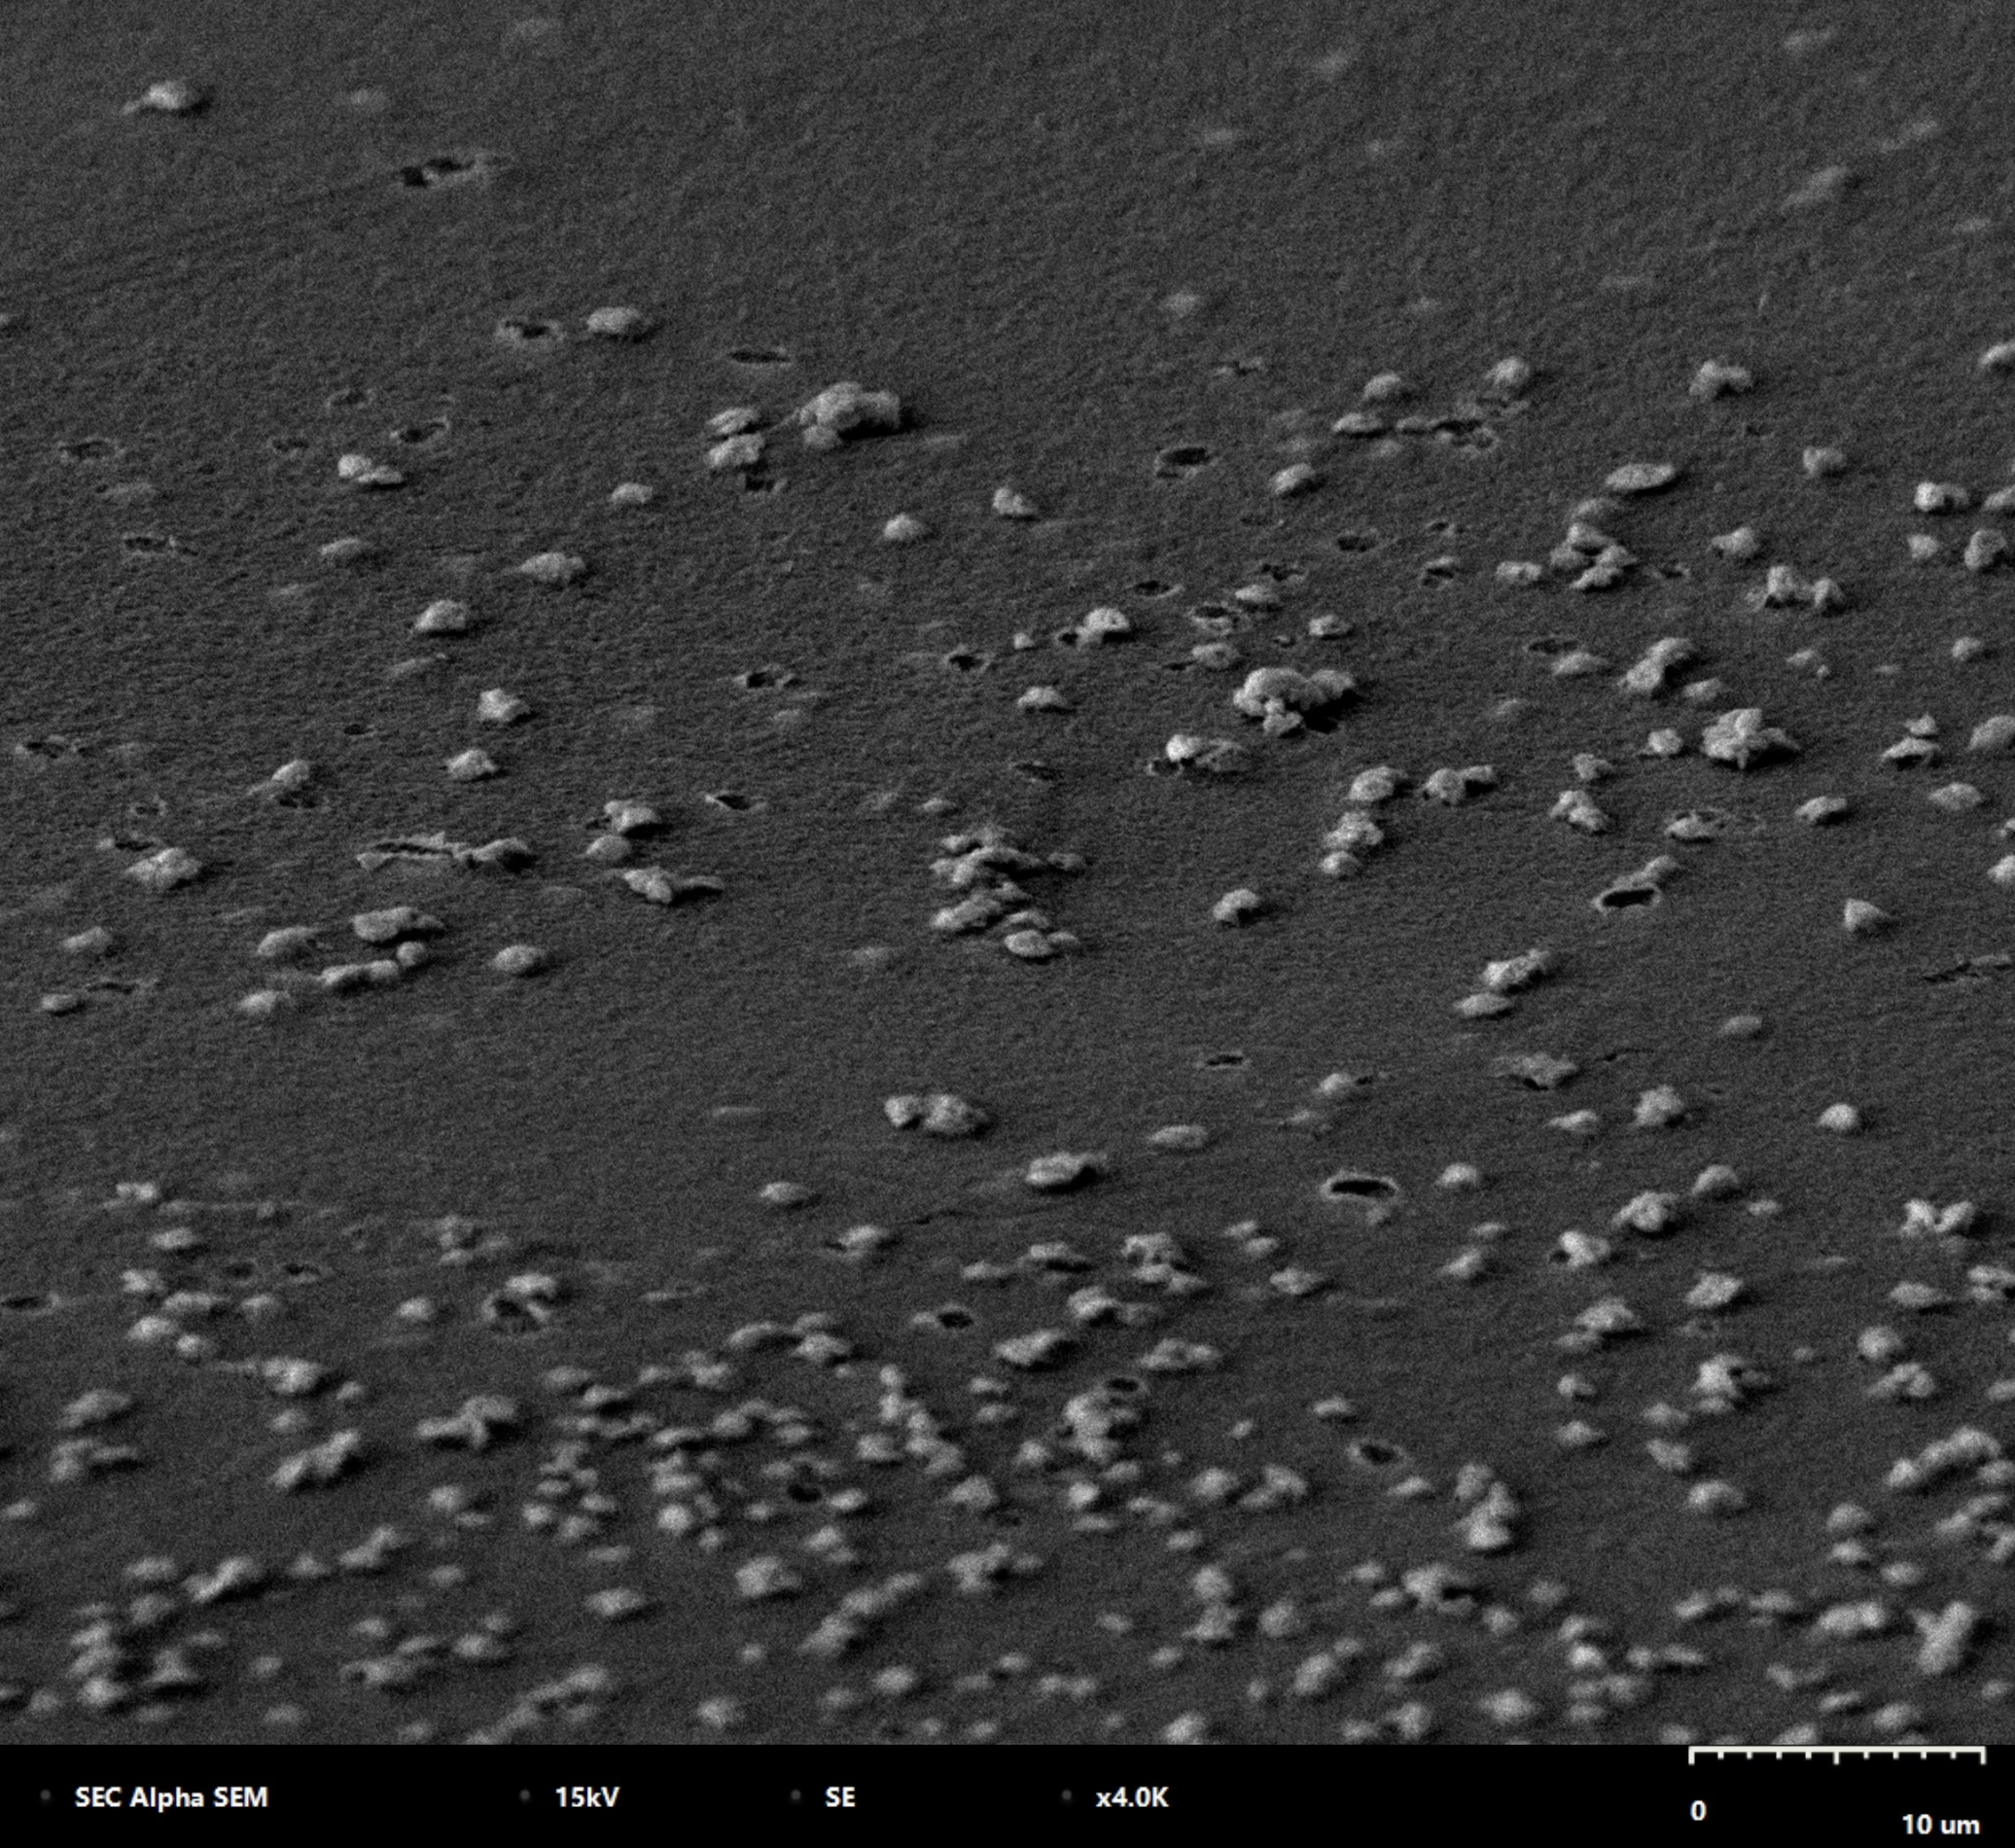
Task: Click the "0" scale bar origin label
Action: [1698, 1810]
